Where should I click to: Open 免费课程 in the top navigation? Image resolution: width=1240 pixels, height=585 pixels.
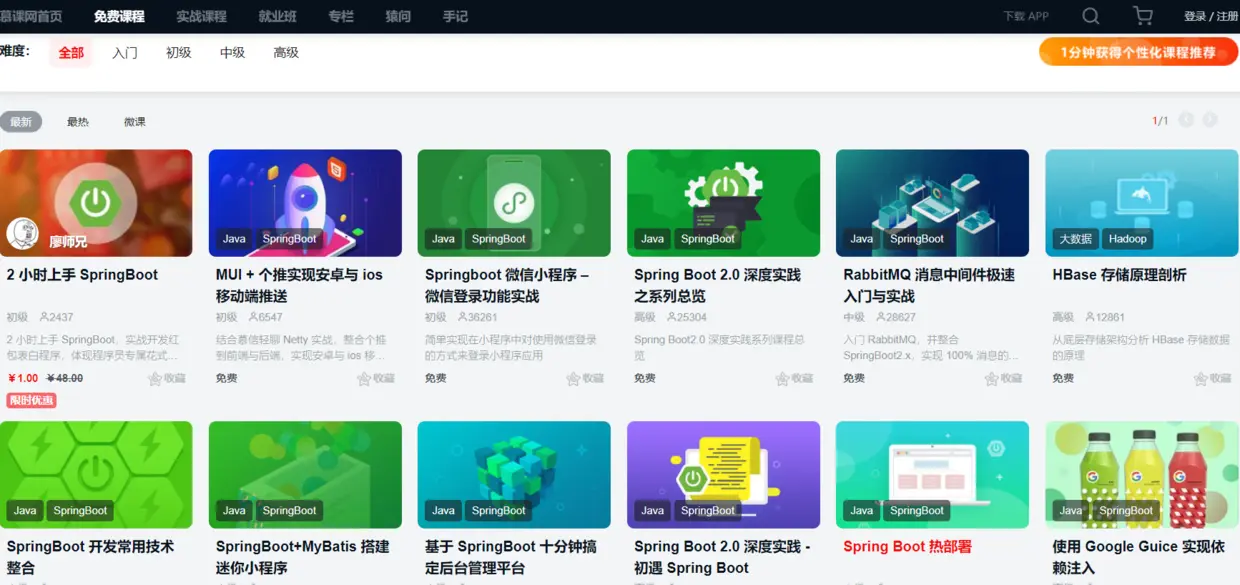(119, 16)
